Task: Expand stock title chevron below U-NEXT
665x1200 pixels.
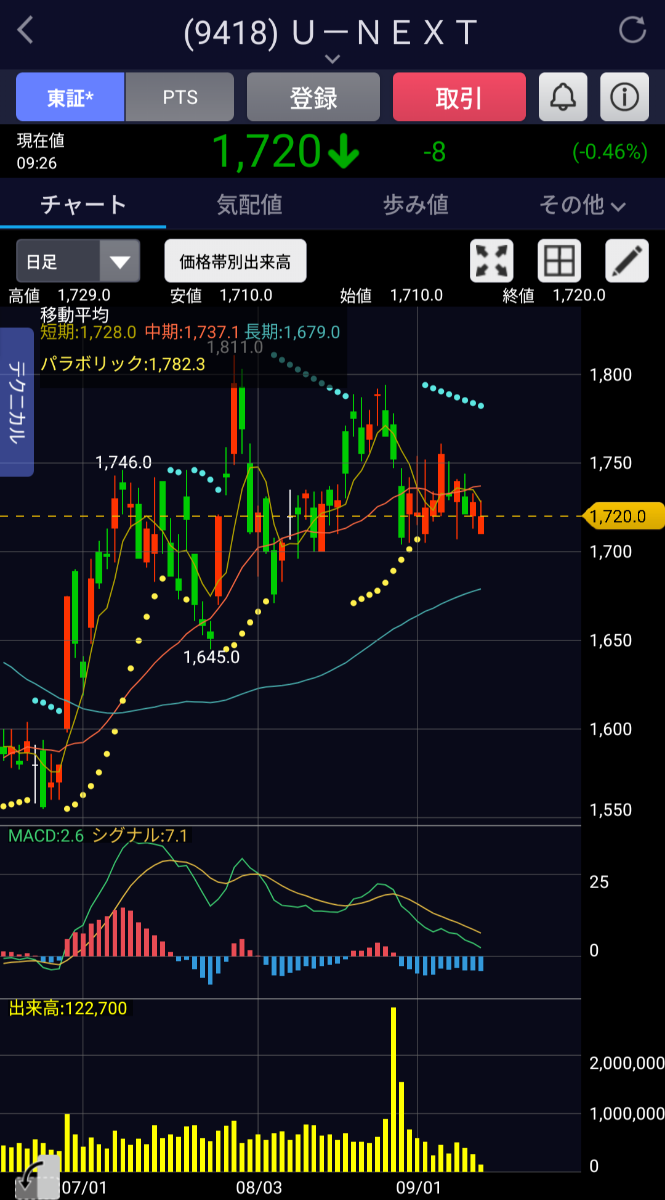Action: (333, 59)
